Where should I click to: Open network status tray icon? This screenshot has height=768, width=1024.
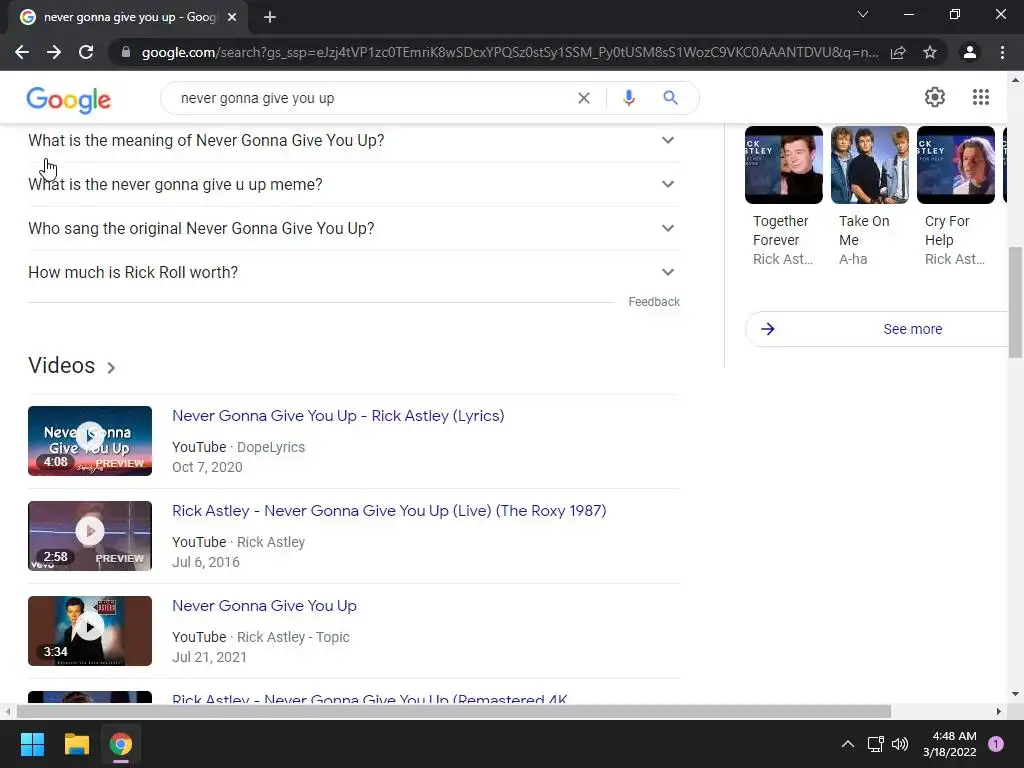[875, 744]
